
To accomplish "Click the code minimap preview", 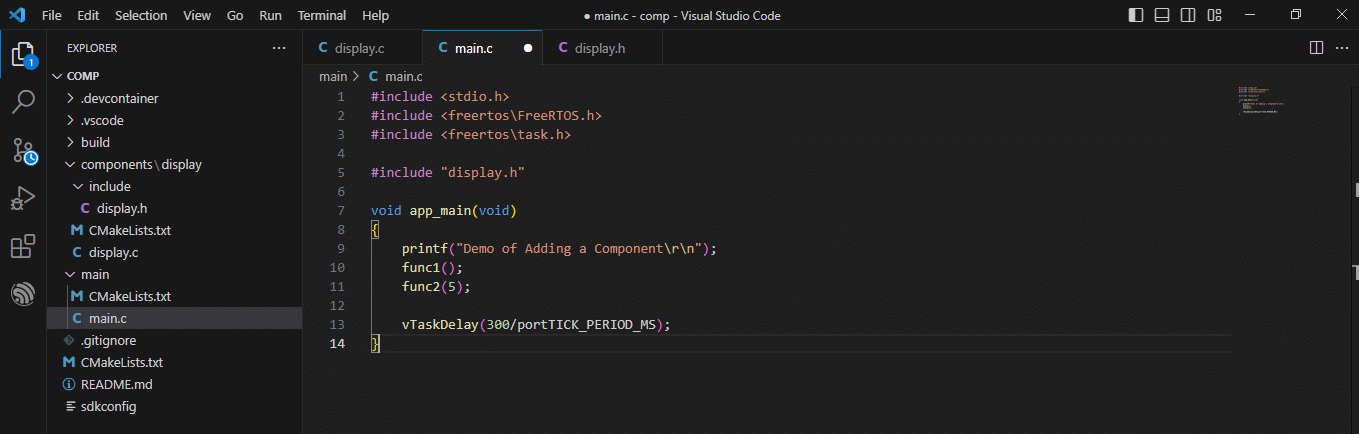I will [x=1262, y=100].
